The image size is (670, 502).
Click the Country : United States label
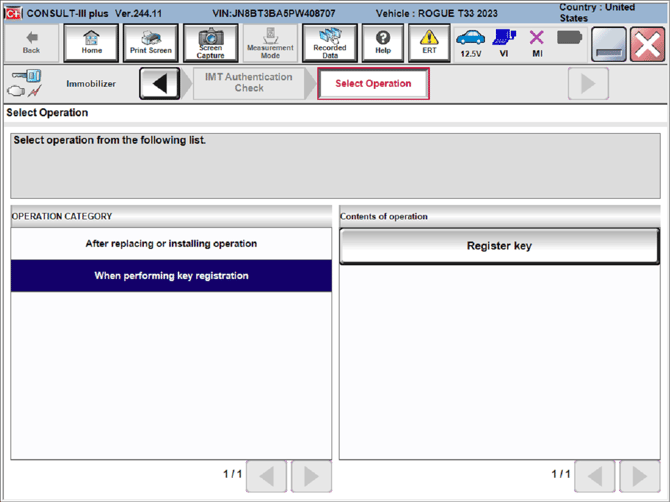click(x=597, y=13)
